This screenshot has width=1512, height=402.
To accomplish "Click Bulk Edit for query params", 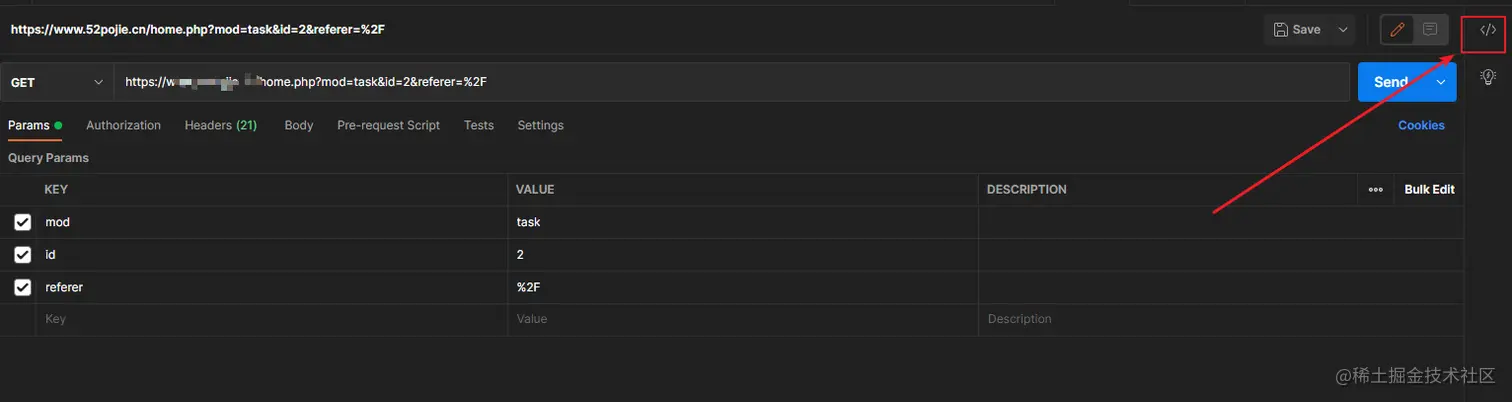I will pos(1429,189).
